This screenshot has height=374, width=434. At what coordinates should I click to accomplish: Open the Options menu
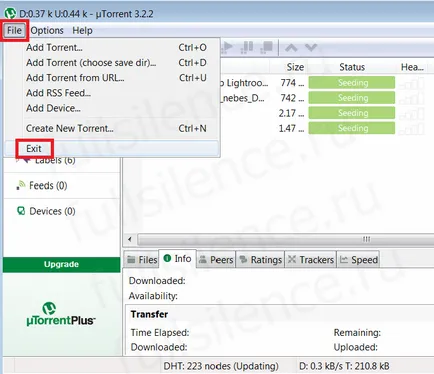coord(47,31)
